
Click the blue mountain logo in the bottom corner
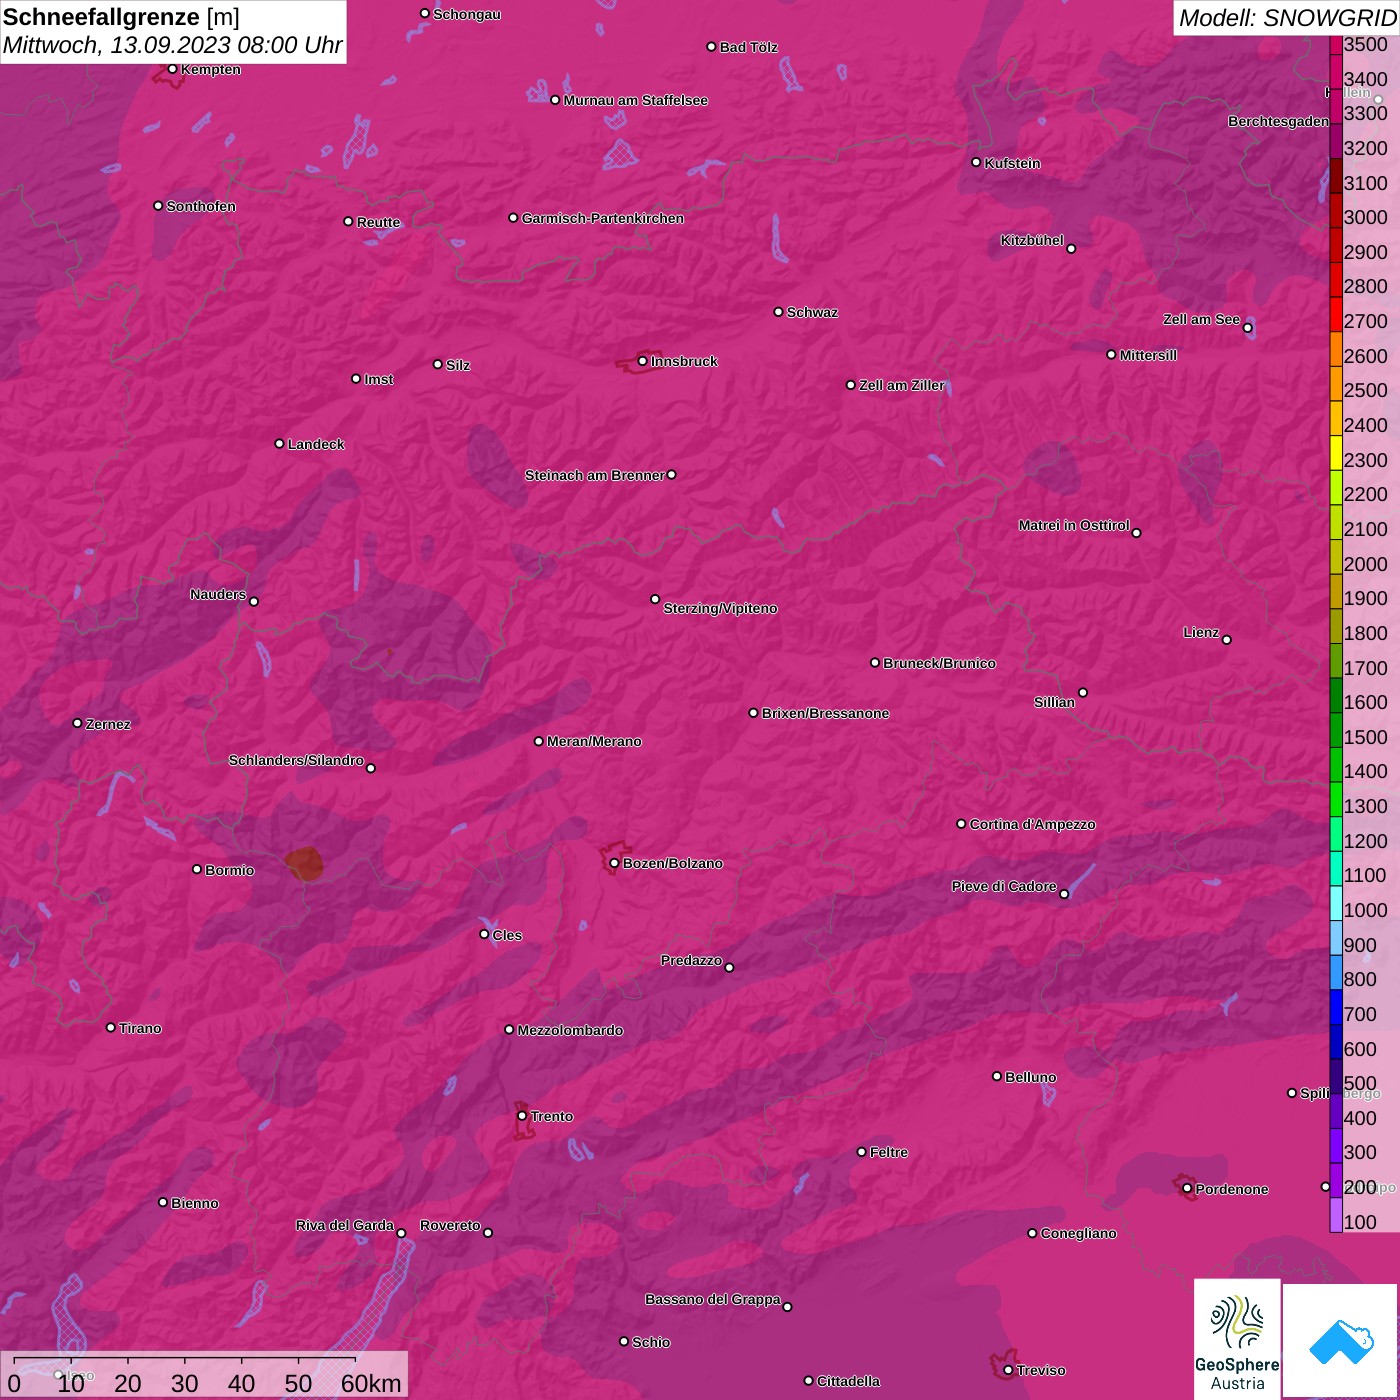(1341, 1339)
